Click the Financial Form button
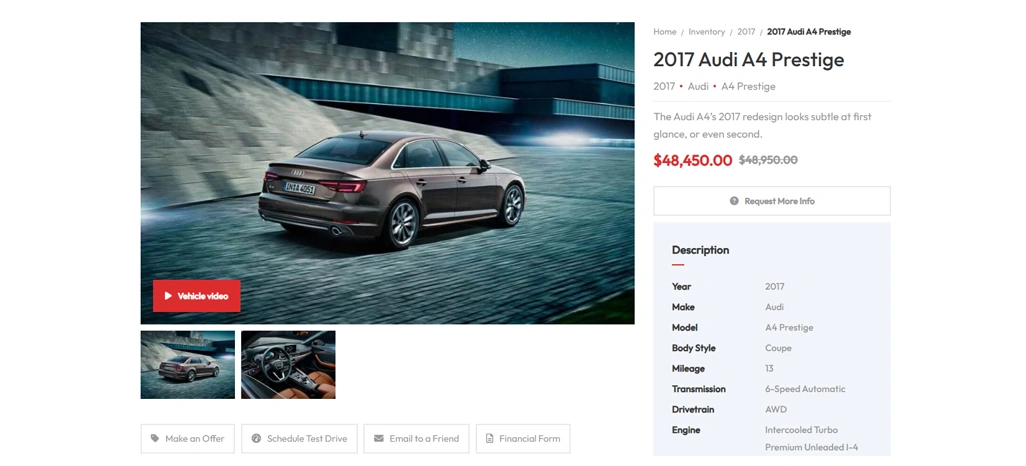This screenshot has width=1026, height=466. point(523,439)
